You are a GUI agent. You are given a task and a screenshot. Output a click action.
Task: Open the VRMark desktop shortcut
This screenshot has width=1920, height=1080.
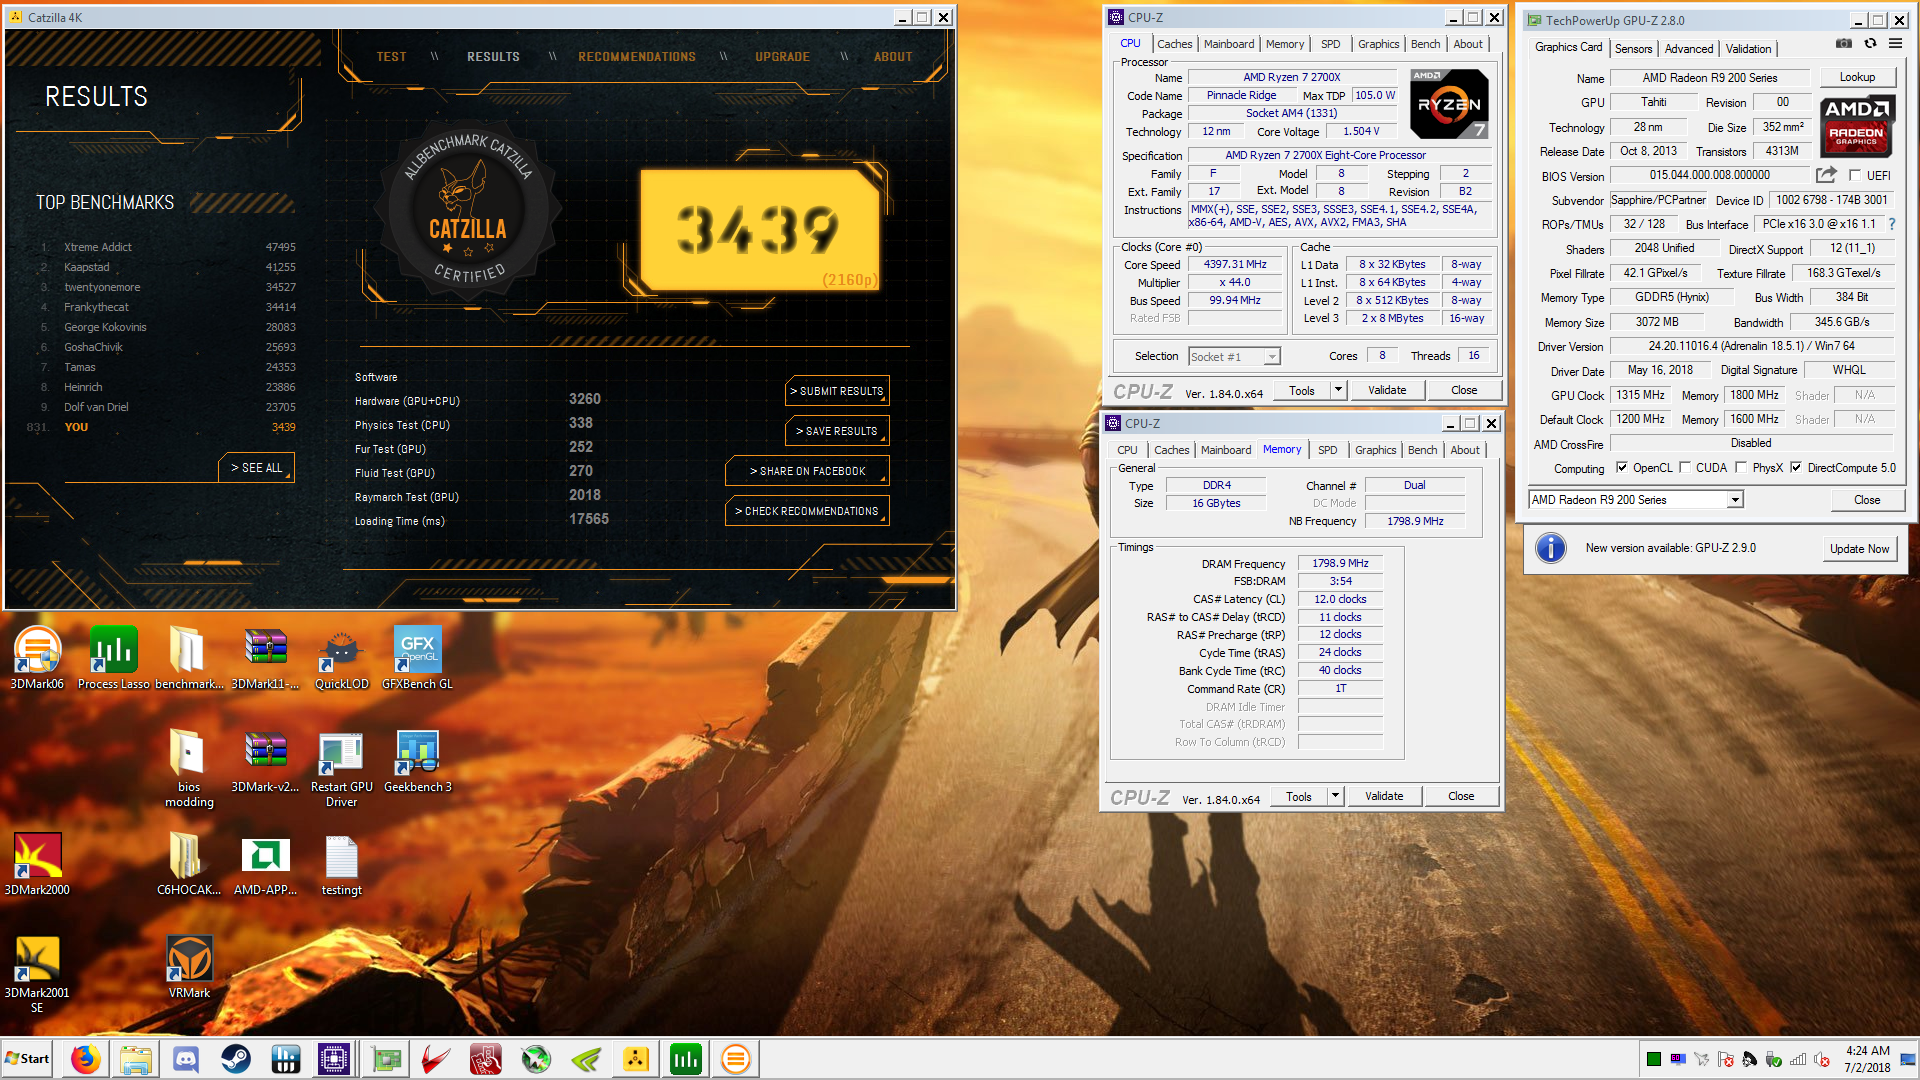tap(189, 966)
